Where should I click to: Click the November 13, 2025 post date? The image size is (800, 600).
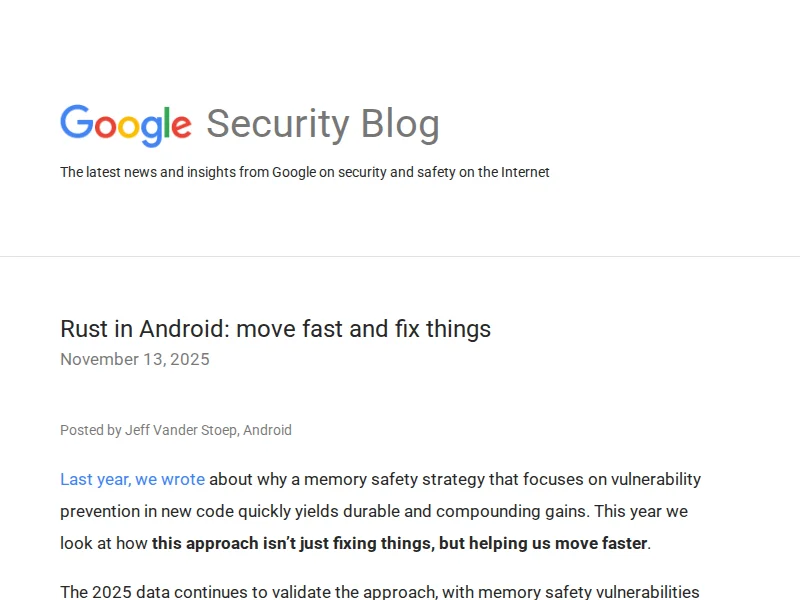(x=135, y=359)
